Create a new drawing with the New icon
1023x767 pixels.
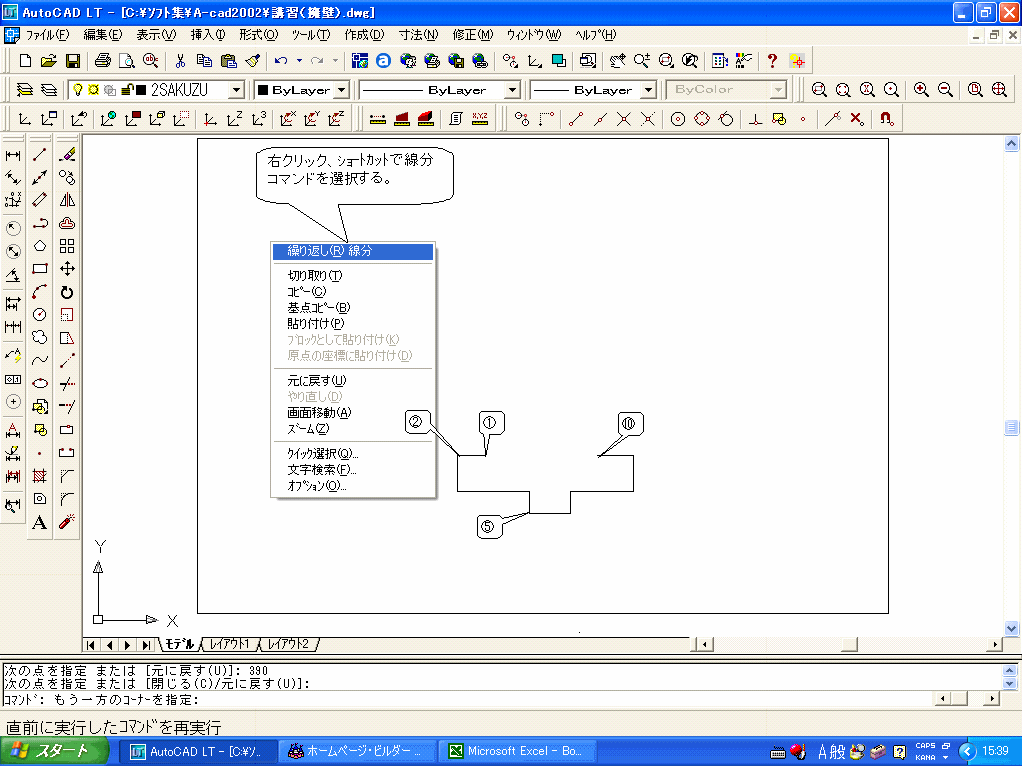click(25, 61)
